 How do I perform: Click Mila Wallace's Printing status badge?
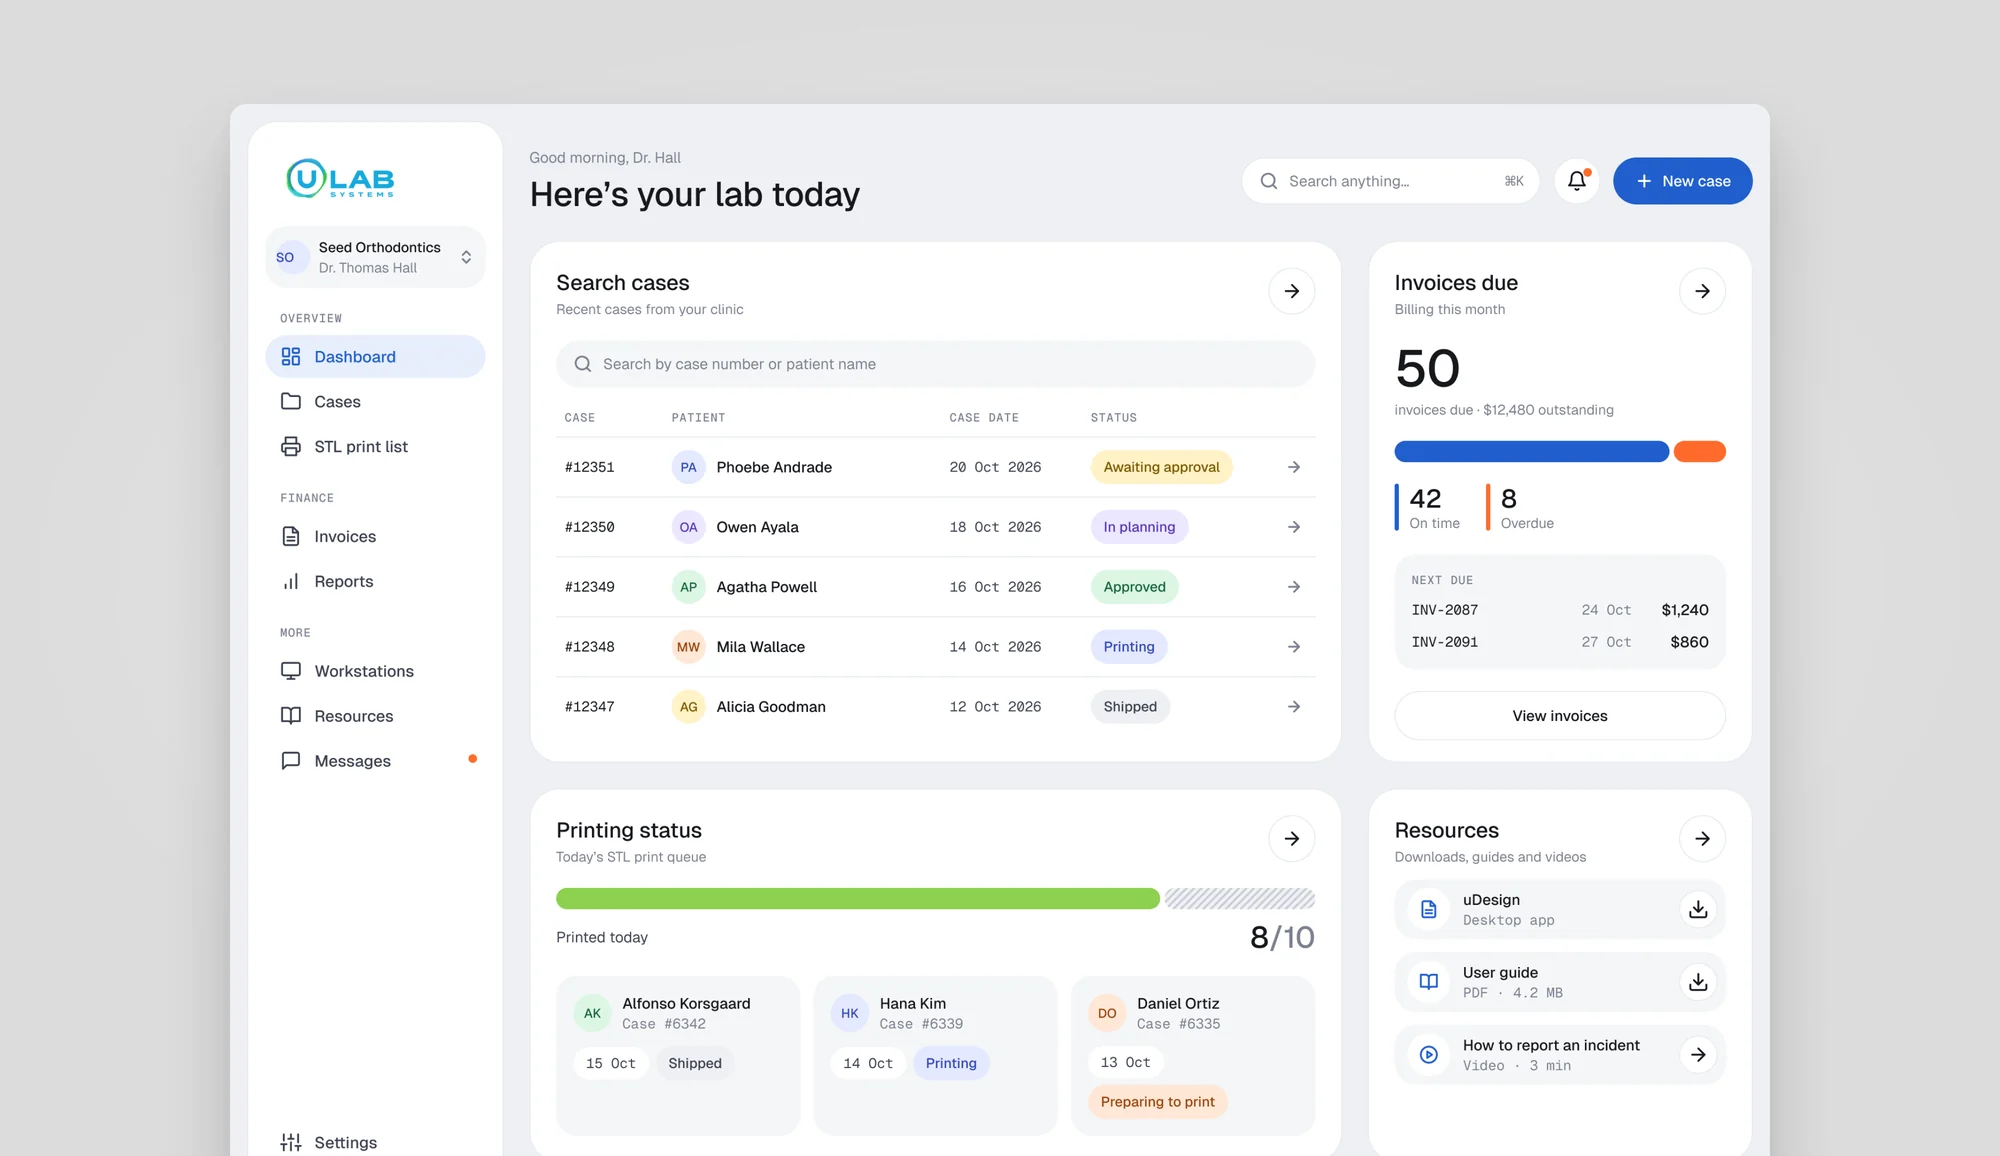1128,647
